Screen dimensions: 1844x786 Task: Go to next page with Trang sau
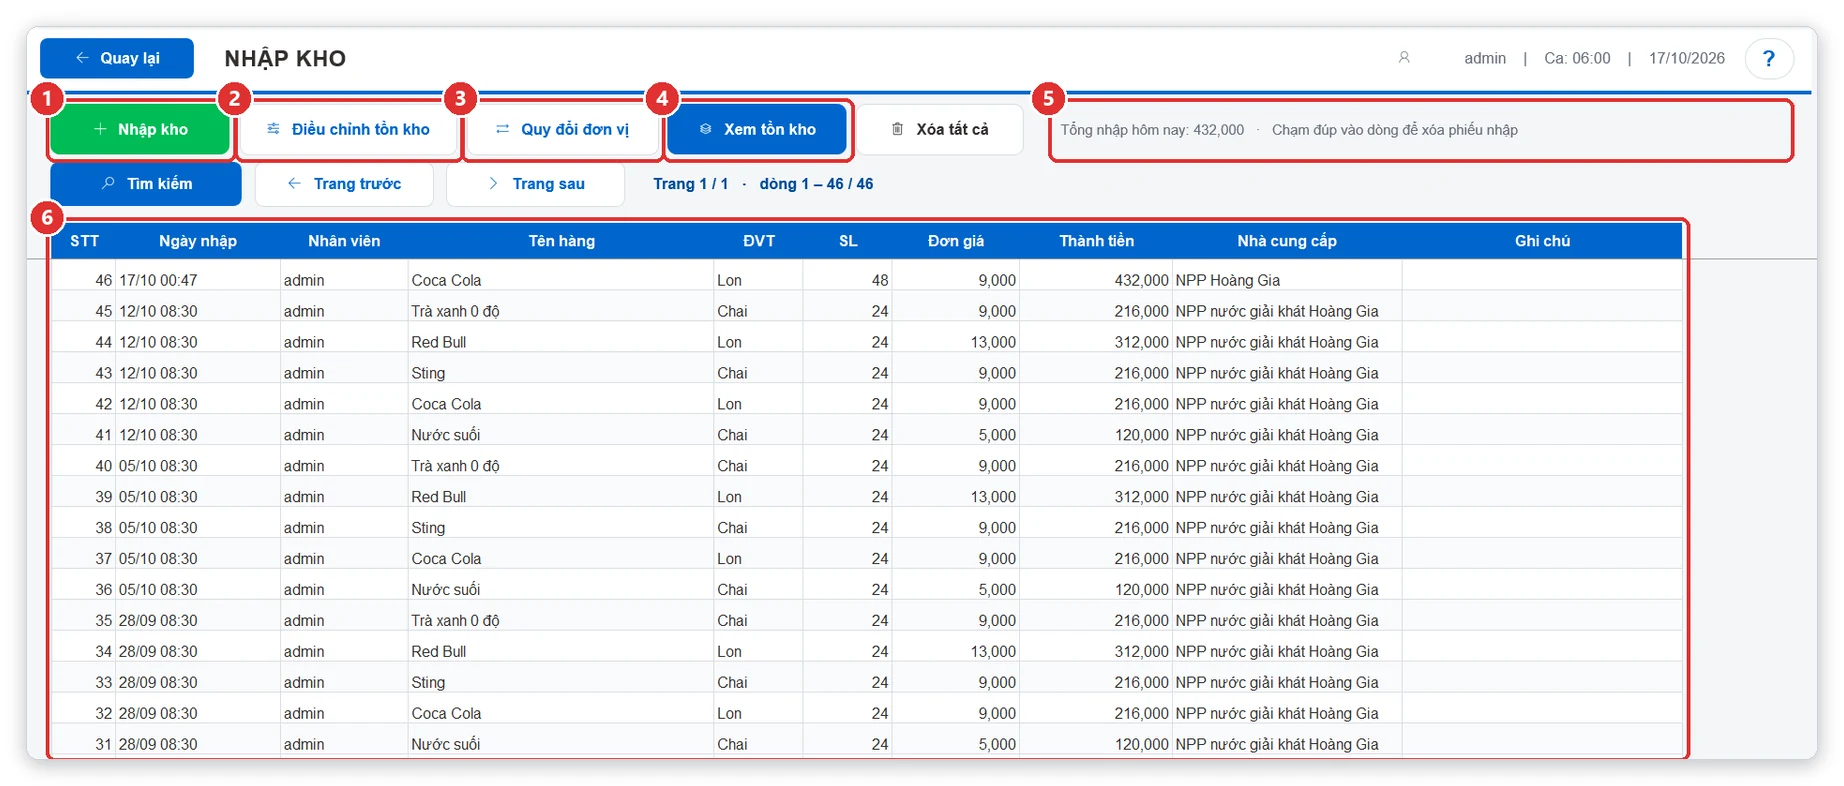pyautogui.click(x=536, y=184)
